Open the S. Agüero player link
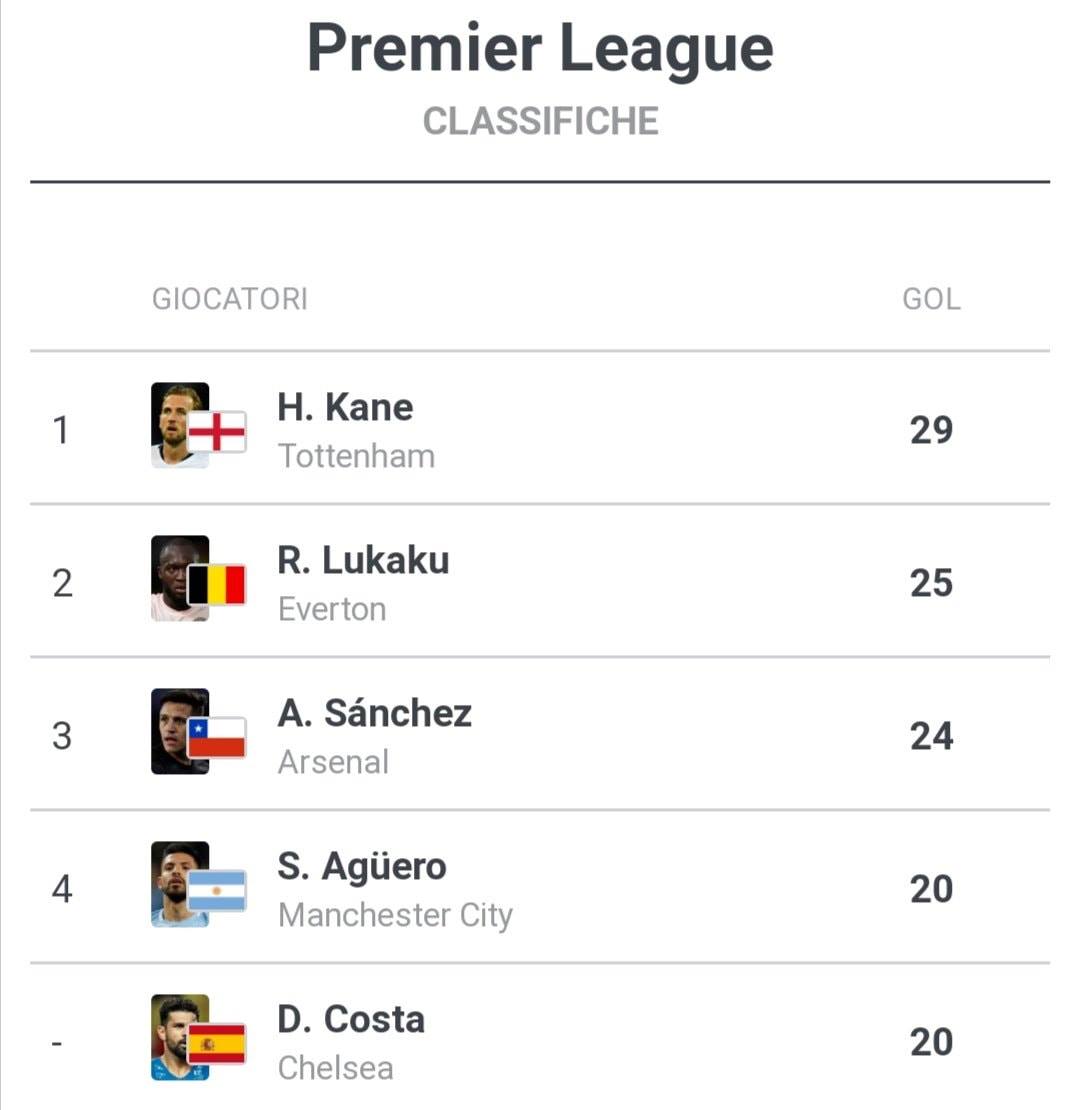Screen dimensions: 1080x1110 tap(362, 866)
